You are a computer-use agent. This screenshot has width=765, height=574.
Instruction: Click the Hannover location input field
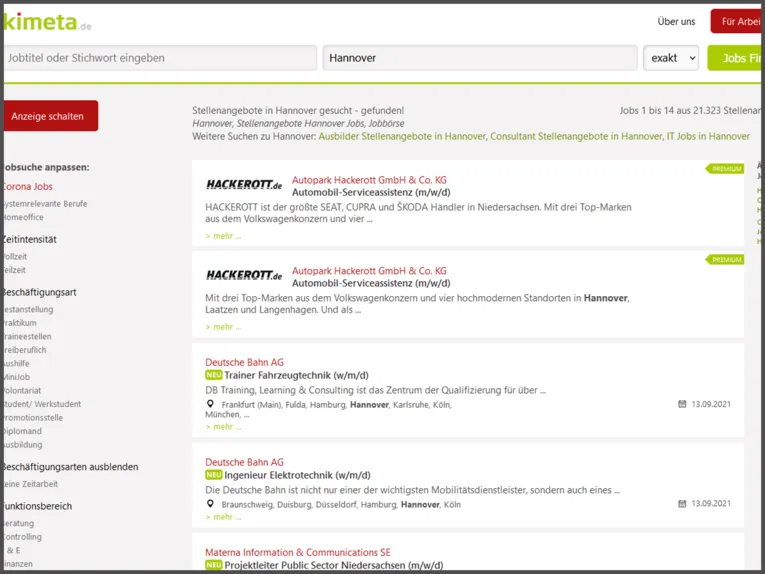480,58
